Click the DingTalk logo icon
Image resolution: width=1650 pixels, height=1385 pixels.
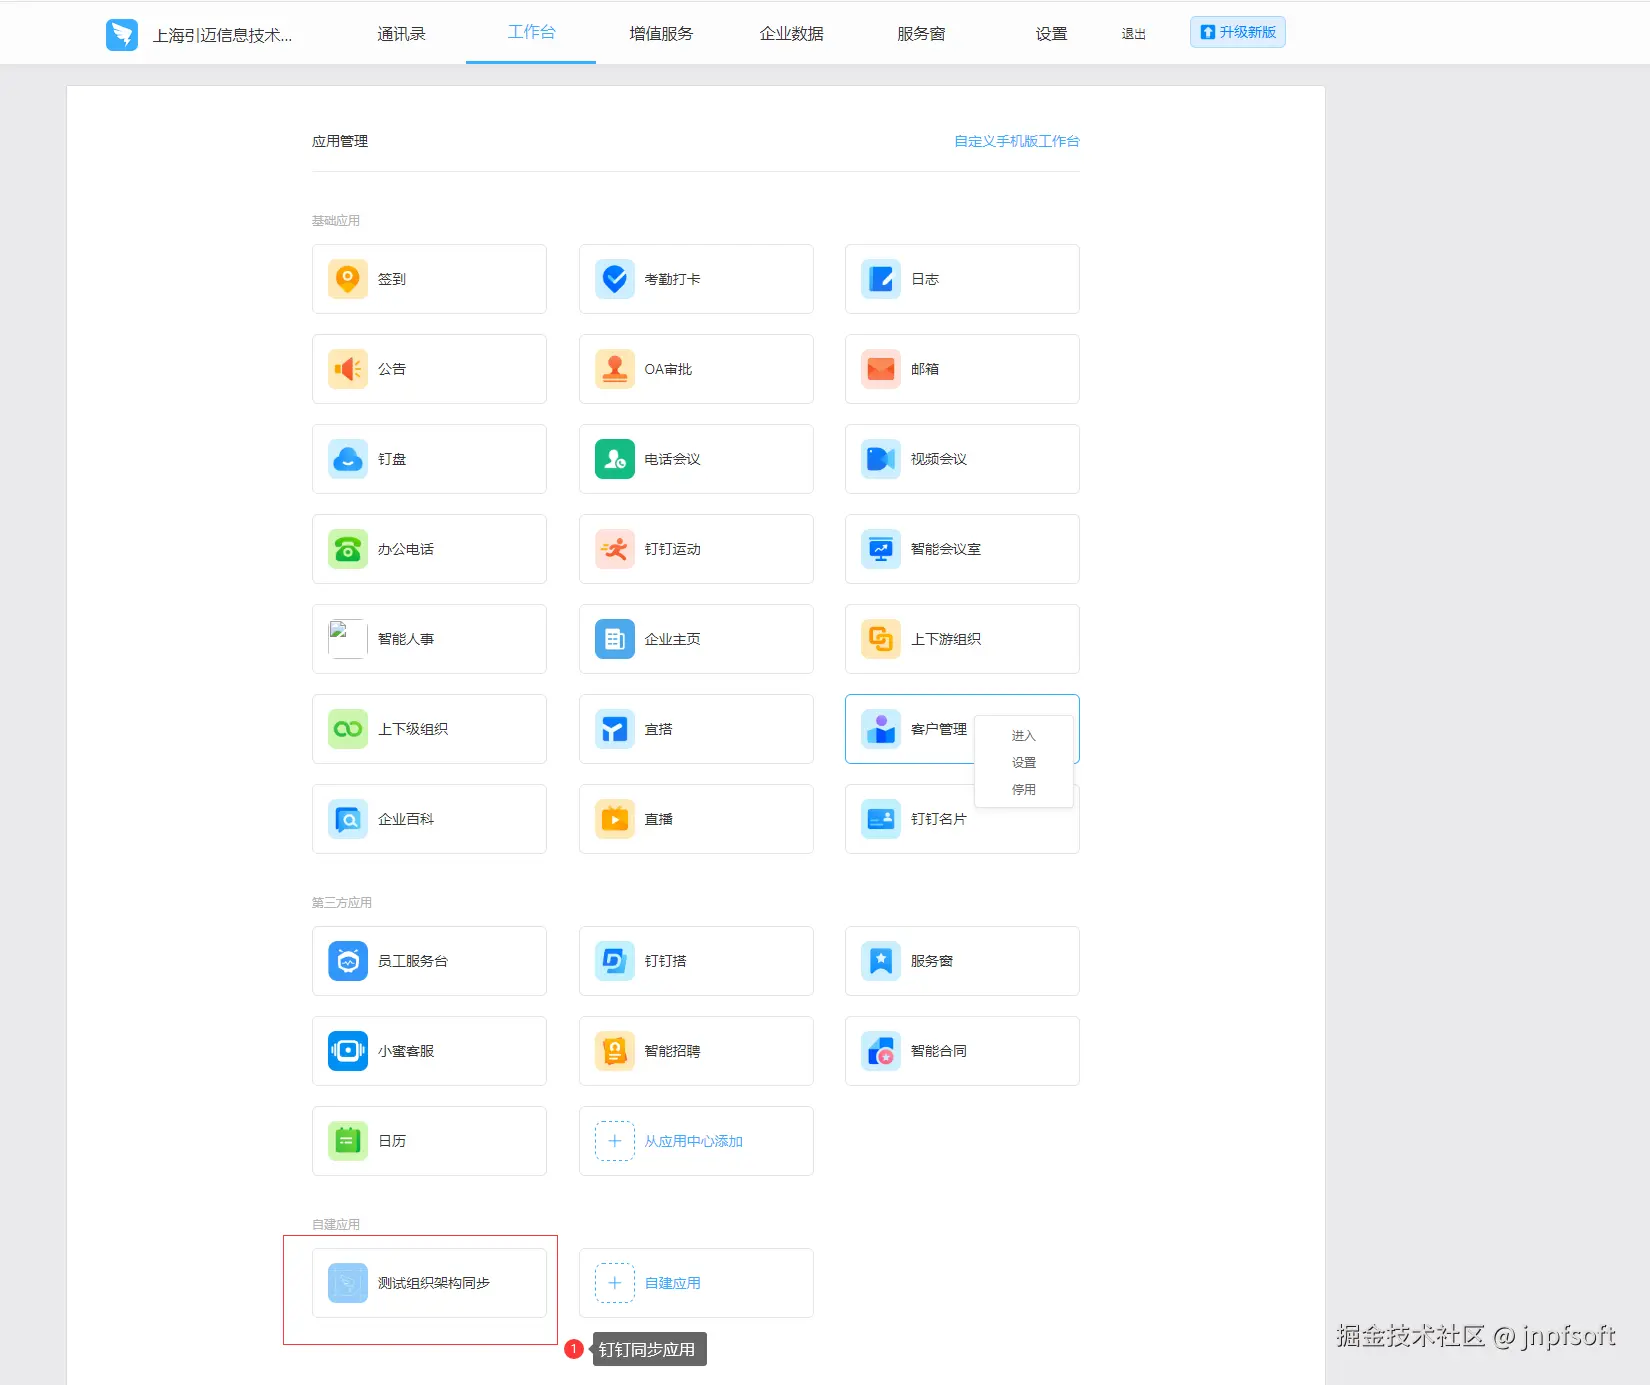coord(122,35)
